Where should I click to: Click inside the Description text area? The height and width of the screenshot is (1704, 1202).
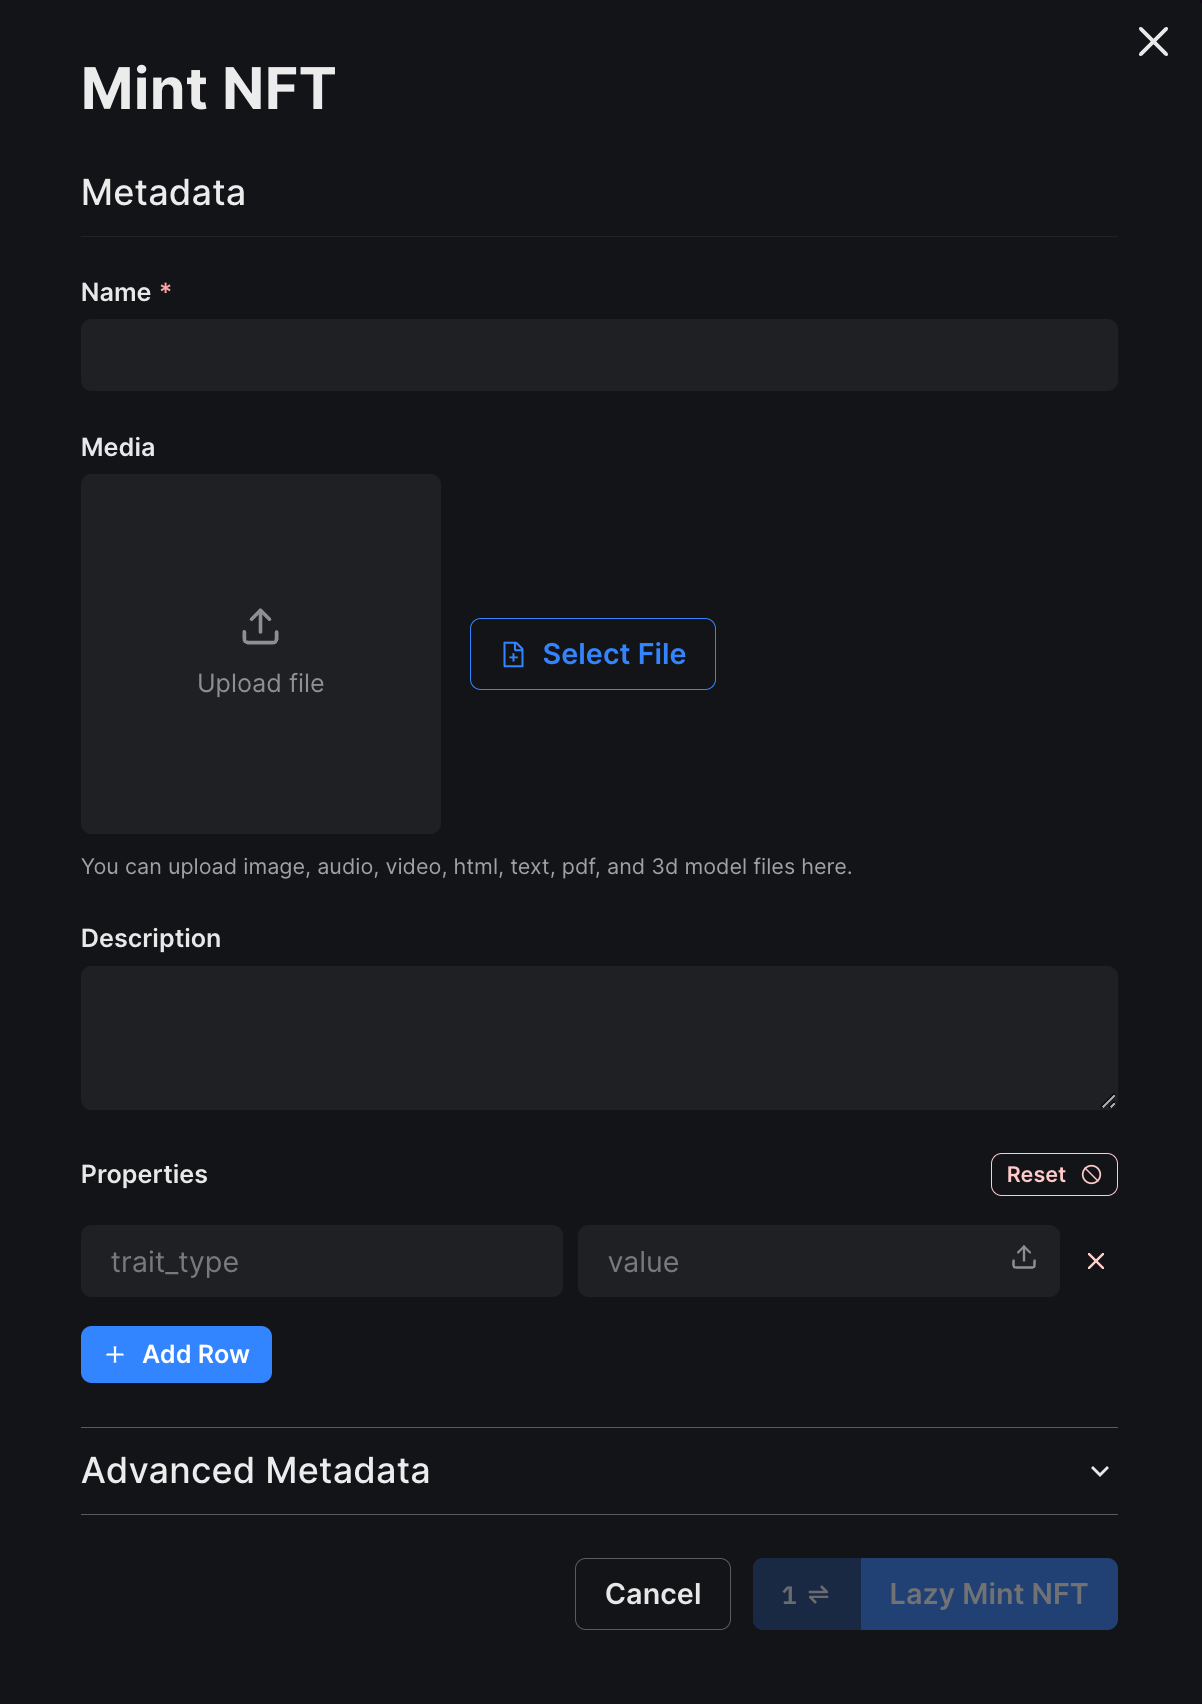598,1038
